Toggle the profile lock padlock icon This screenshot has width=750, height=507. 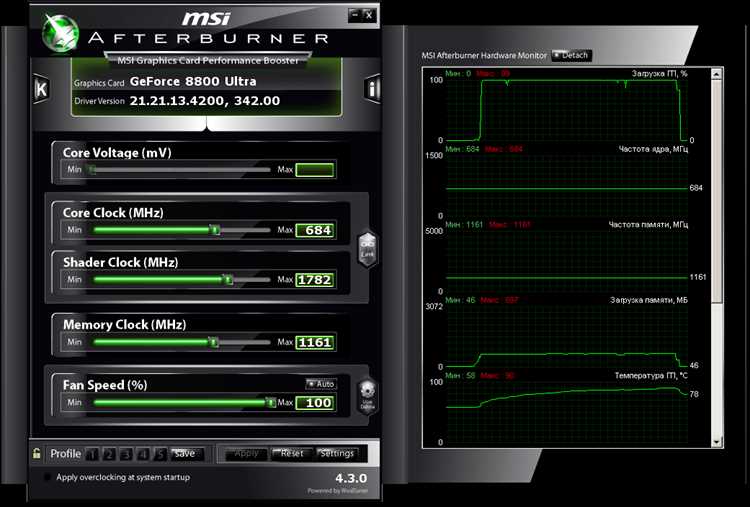pyautogui.click(x=36, y=453)
